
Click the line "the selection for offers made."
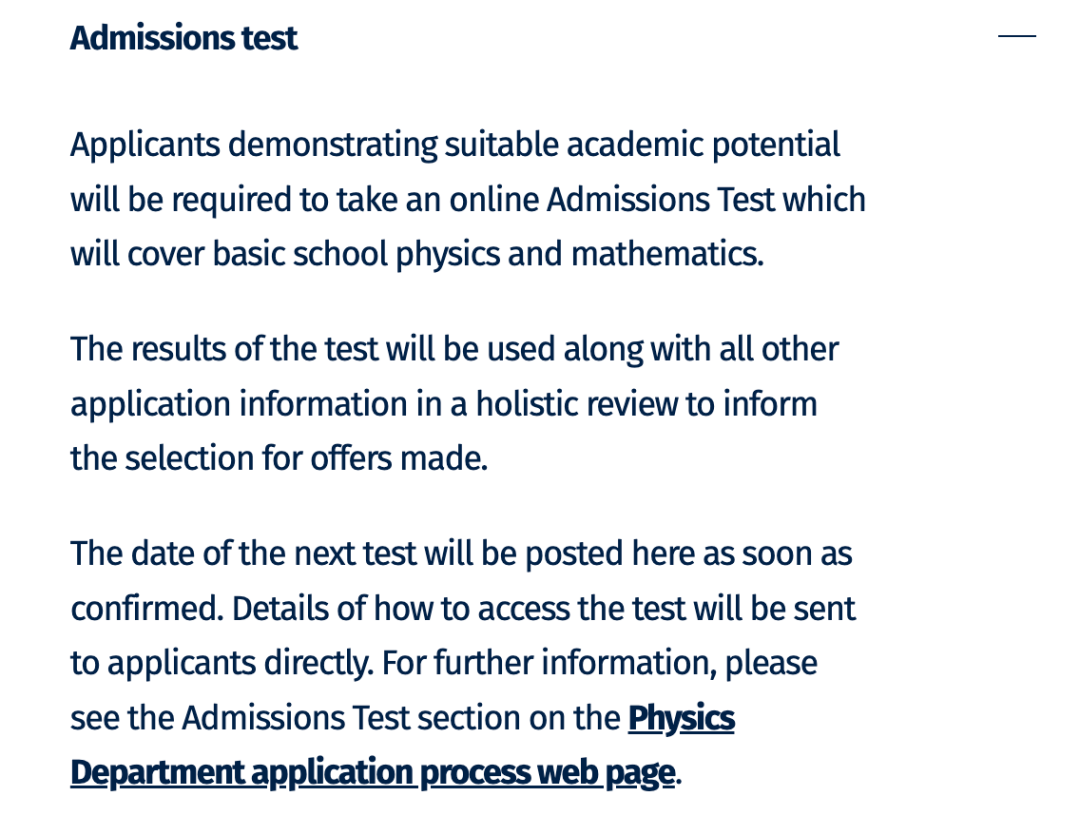278,459
